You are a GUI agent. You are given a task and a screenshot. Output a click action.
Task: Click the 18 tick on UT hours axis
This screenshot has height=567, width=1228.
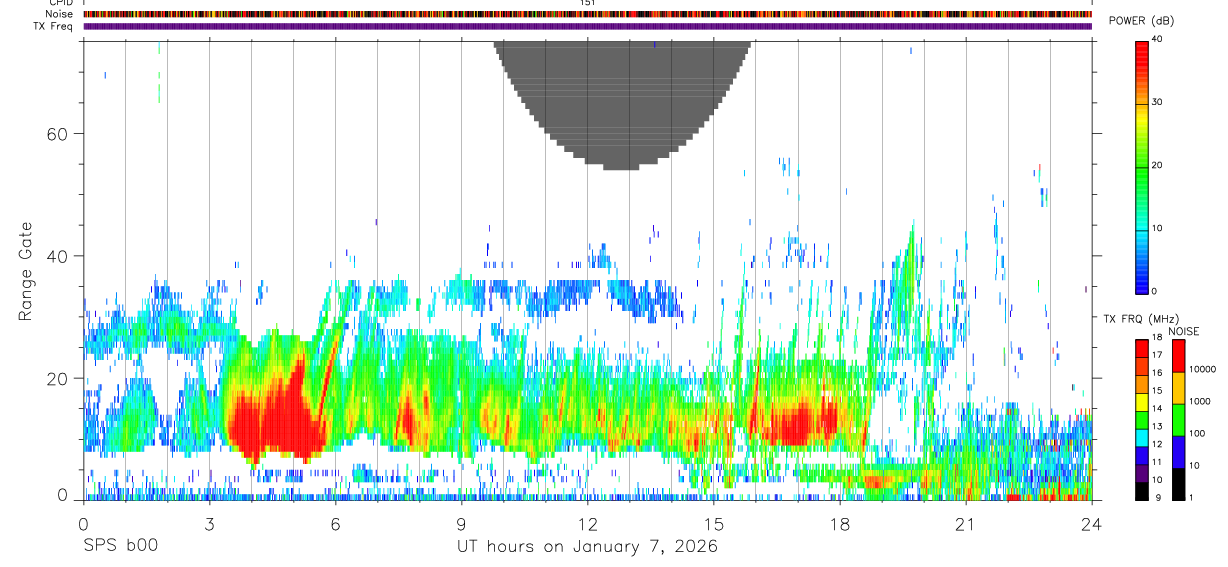840,523
